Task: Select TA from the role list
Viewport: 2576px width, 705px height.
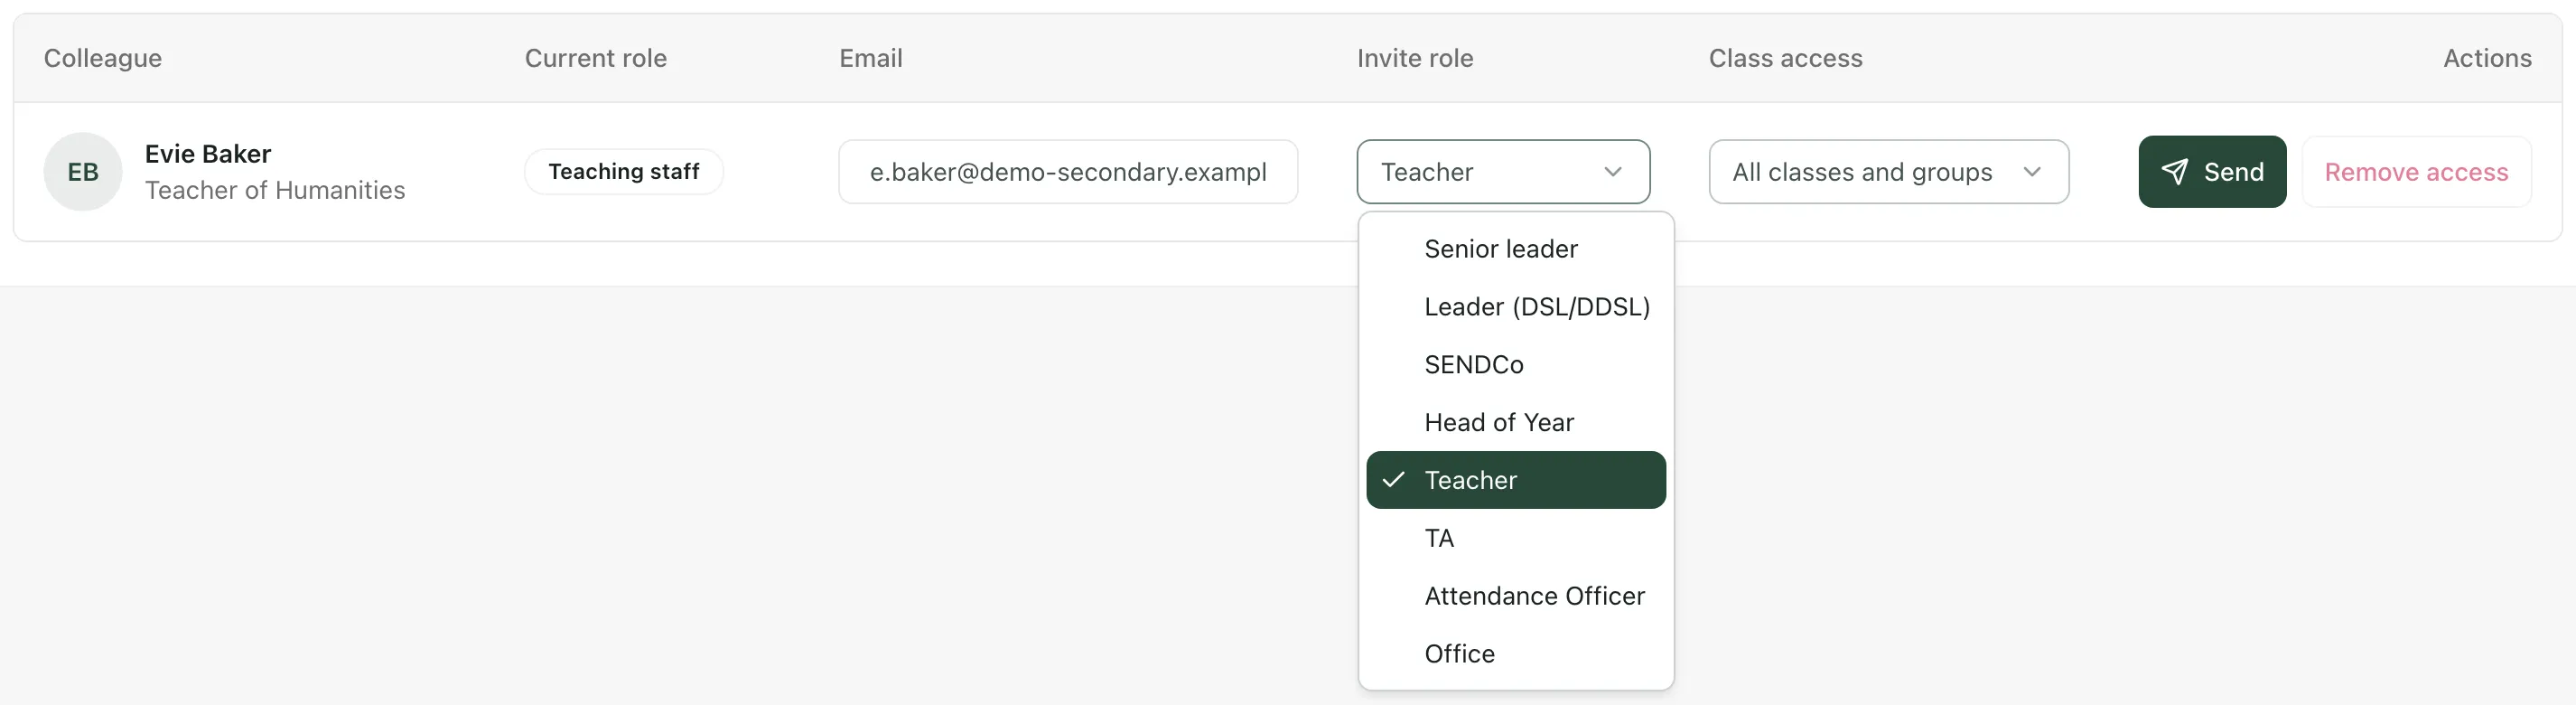Action: pos(1516,538)
